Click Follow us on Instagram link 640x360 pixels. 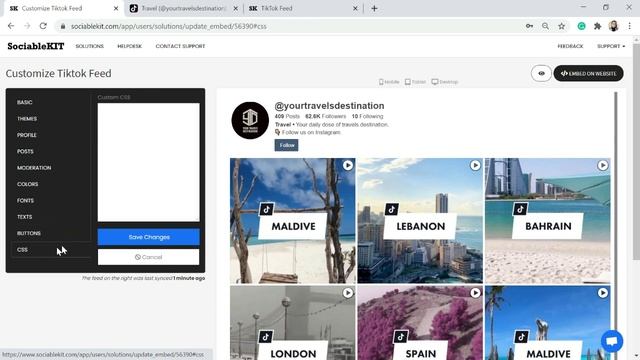311,132
